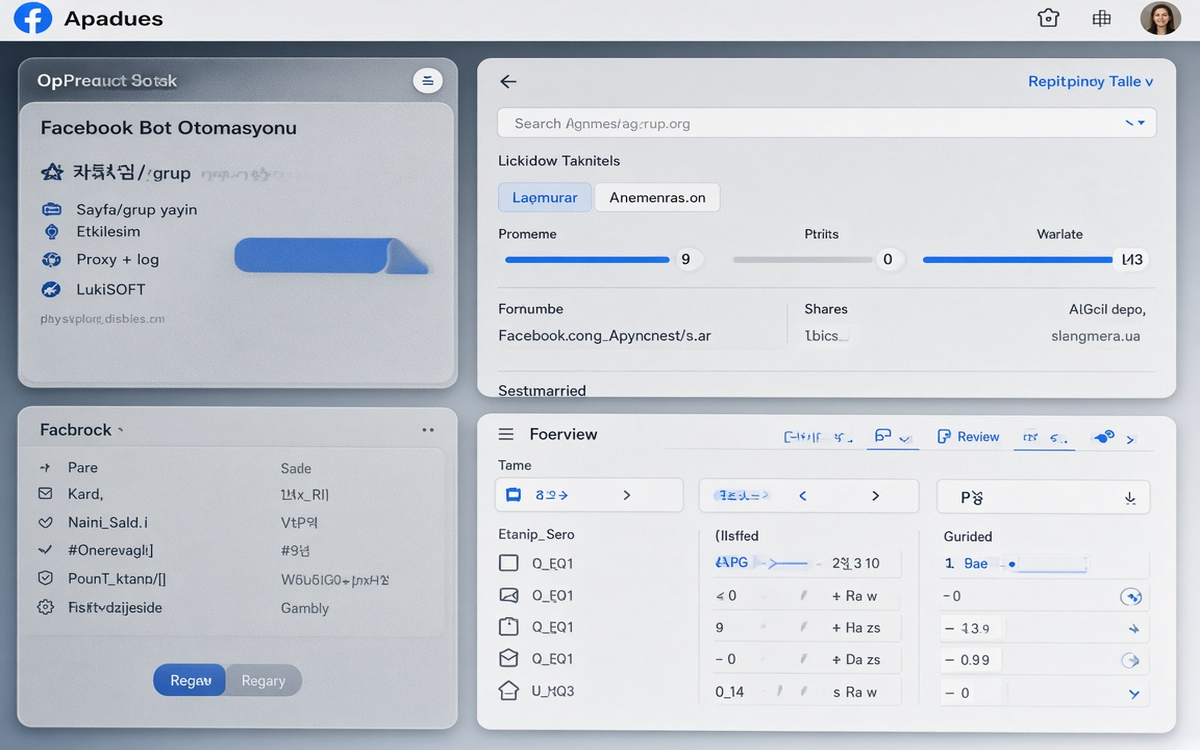Open the chevron in the first Tame box
Viewport: 1200px width, 750px height.
pos(627,495)
